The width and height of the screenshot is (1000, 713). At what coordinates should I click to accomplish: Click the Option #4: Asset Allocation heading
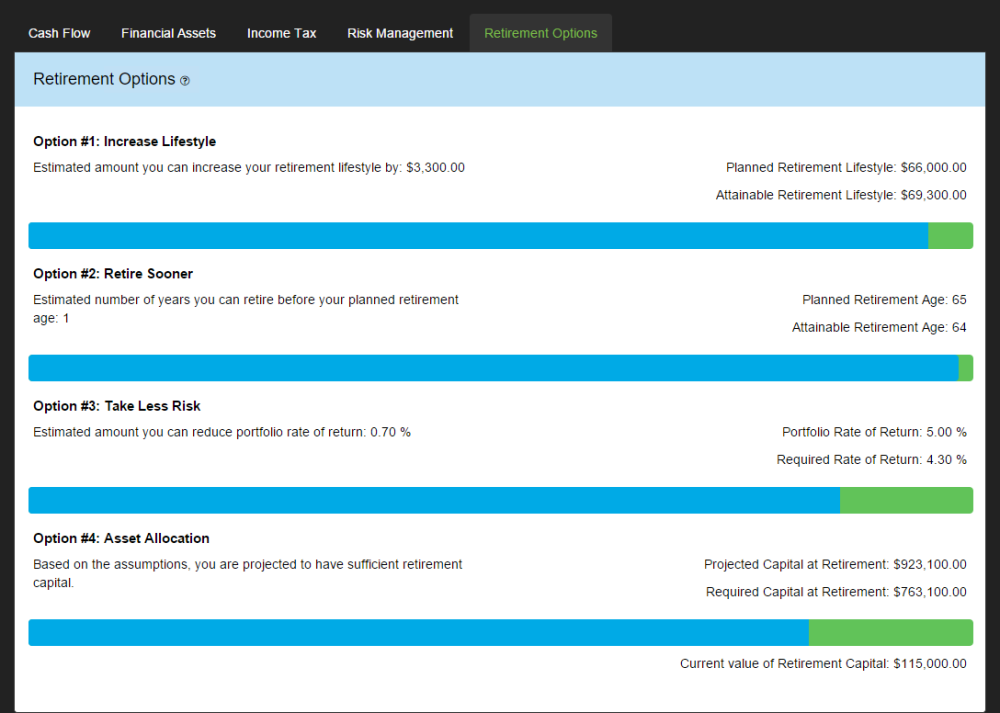click(121, 538)
